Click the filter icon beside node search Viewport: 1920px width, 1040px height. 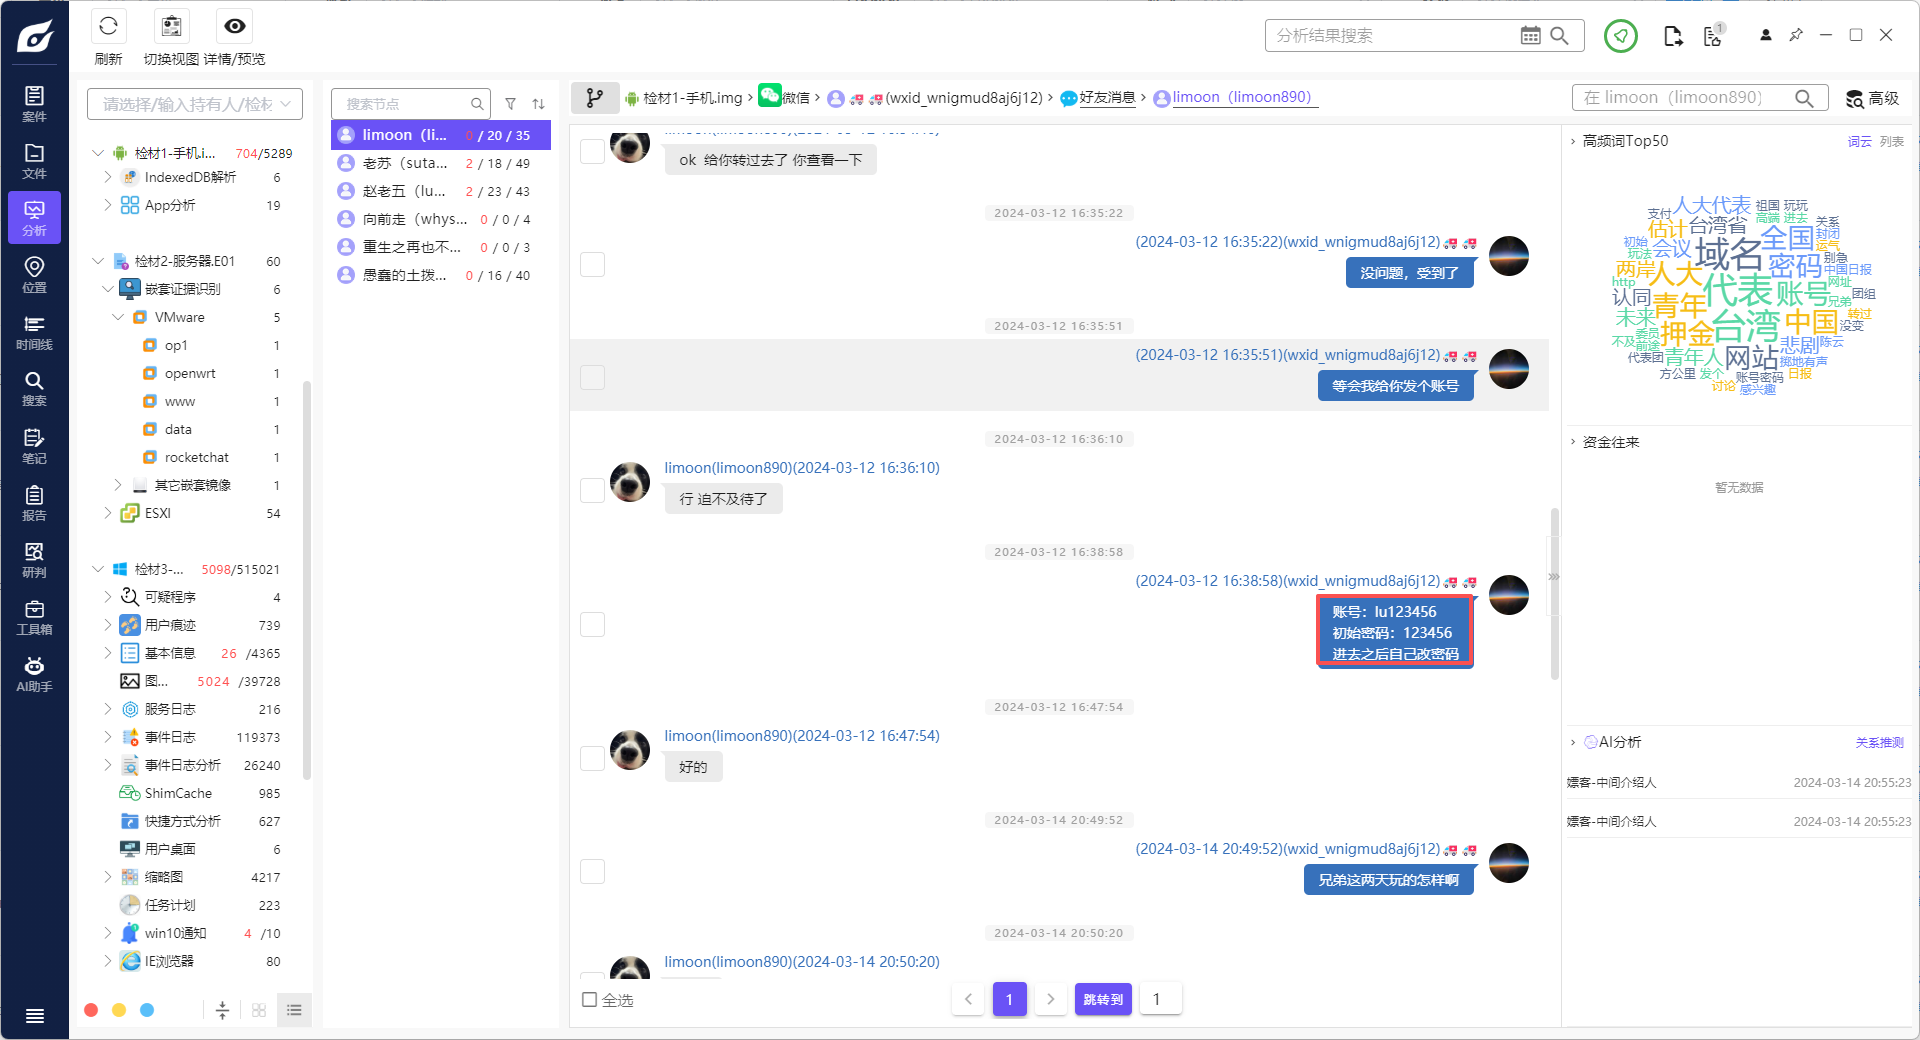511,104
